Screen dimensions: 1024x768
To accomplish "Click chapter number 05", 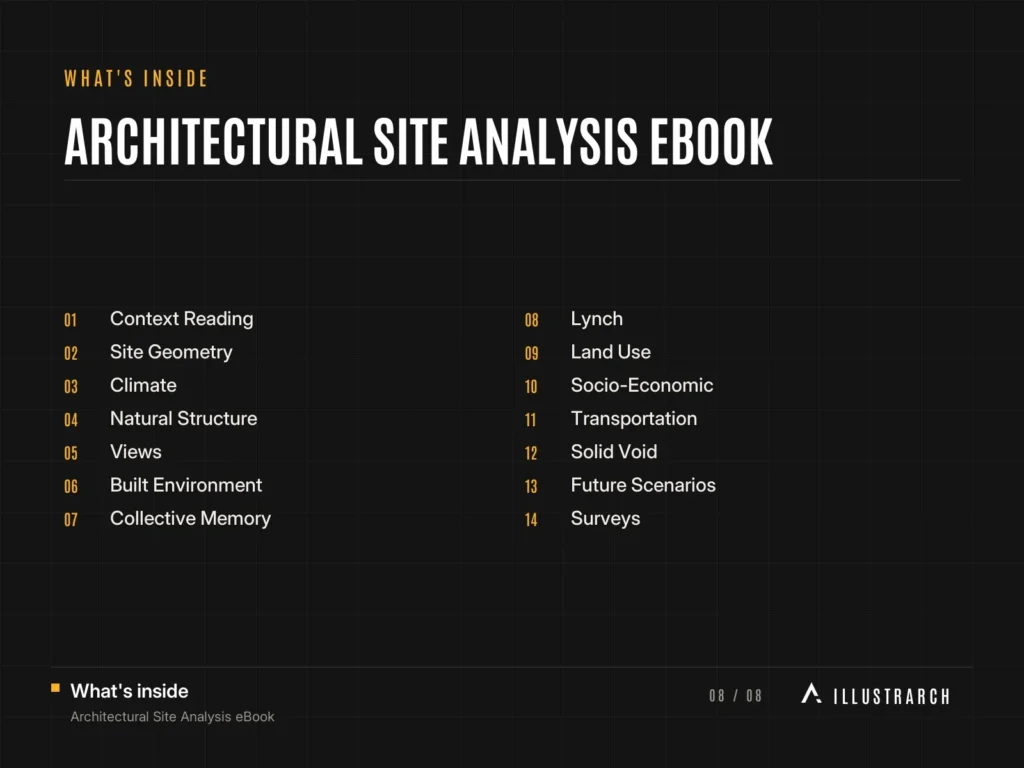I will tap(71, 453).
